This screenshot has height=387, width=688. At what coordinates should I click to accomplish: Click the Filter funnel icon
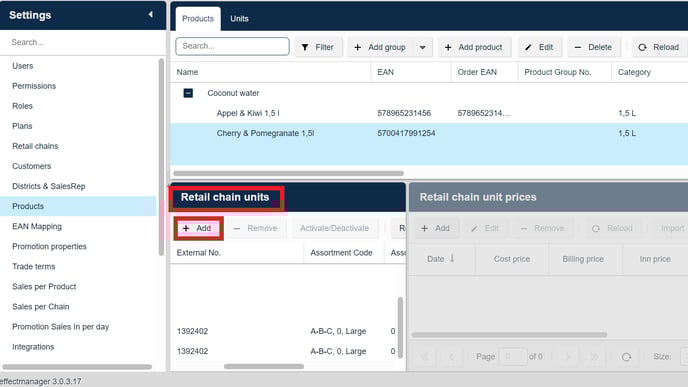coord(305,47)
